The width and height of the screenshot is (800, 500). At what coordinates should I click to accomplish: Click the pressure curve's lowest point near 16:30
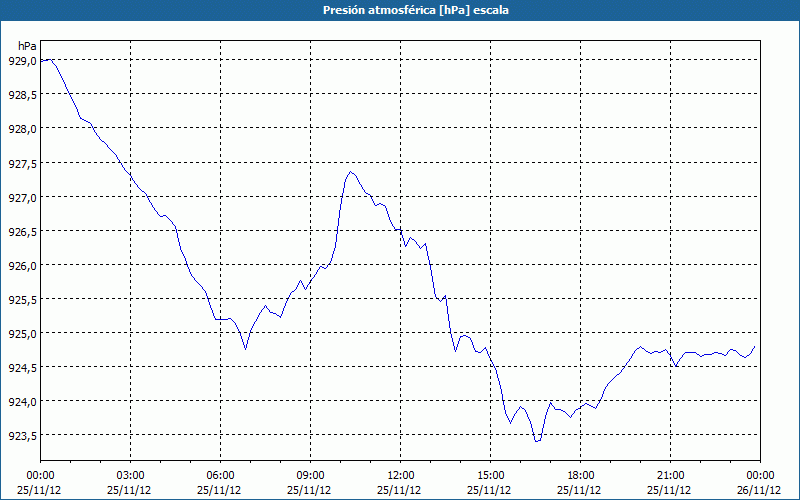536,441
